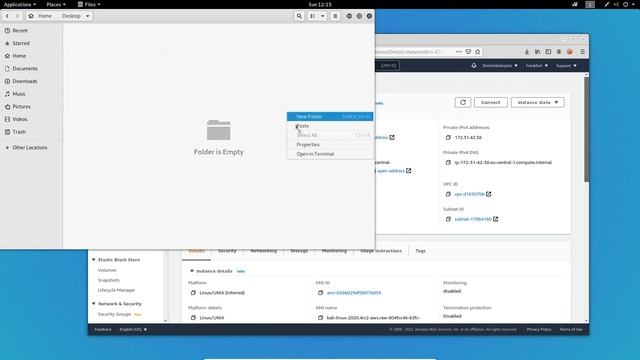Viewport: 640px width, 360px height.
Task: Copy the VPC ID value
Action: 448,194
